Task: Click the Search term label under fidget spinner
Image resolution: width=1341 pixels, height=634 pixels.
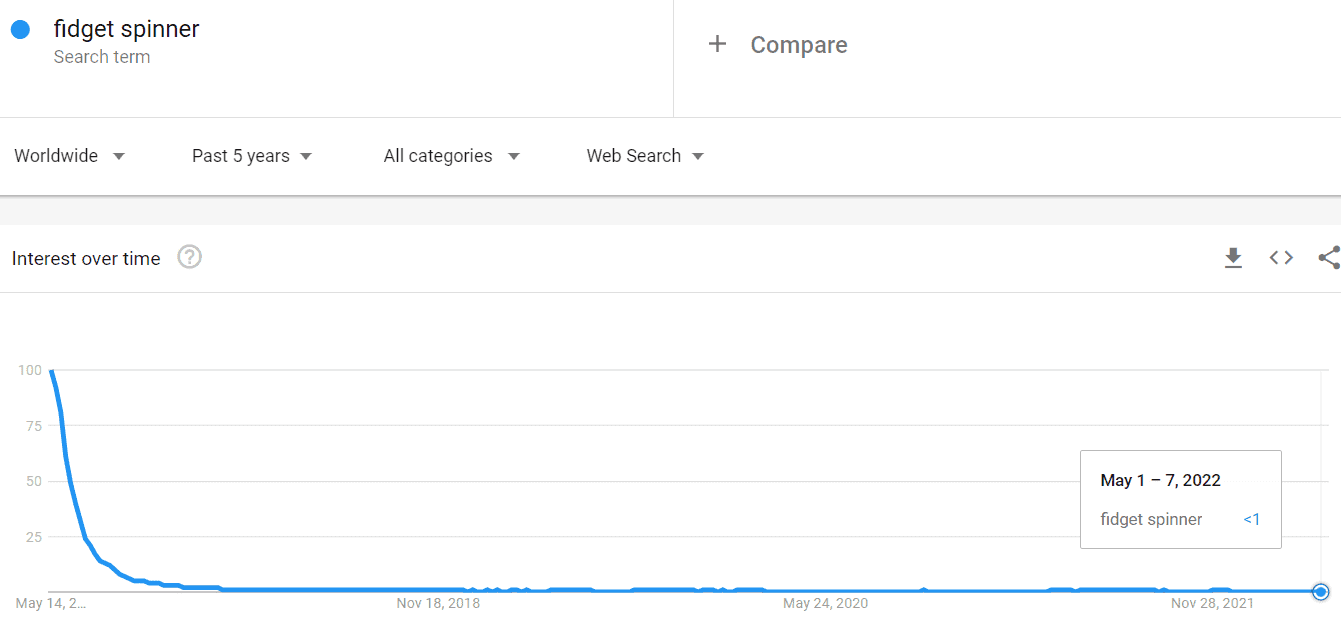Action: [102, 57]
